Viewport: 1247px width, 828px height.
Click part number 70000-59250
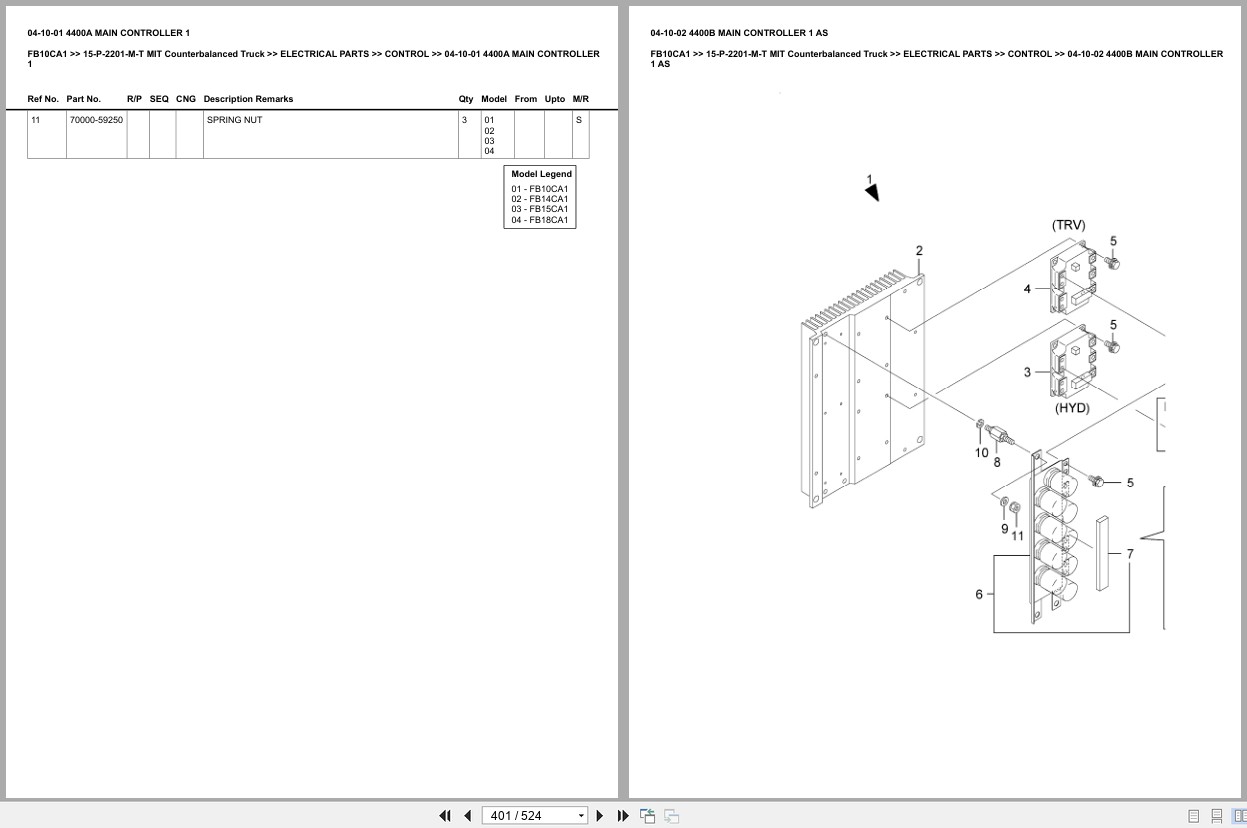tap(96, 120)
